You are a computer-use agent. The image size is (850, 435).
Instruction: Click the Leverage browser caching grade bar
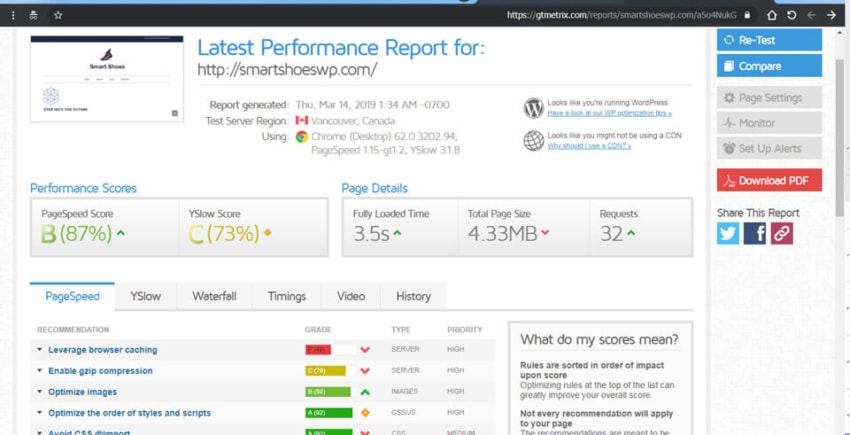(x=331, y=350)
